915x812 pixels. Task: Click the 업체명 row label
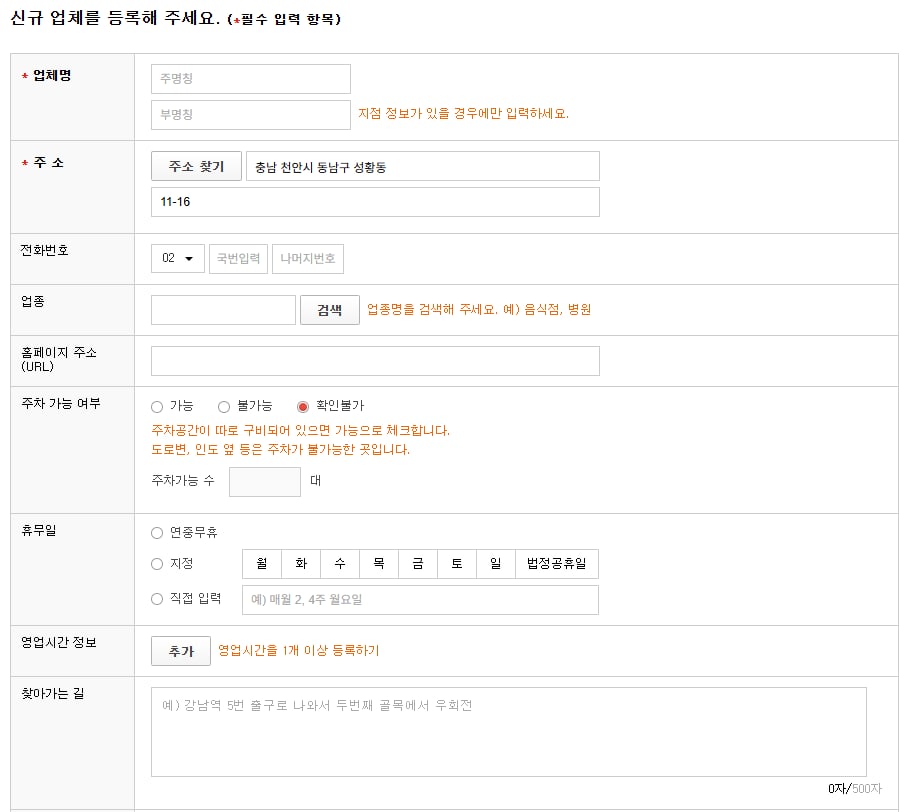click(52, 75)
